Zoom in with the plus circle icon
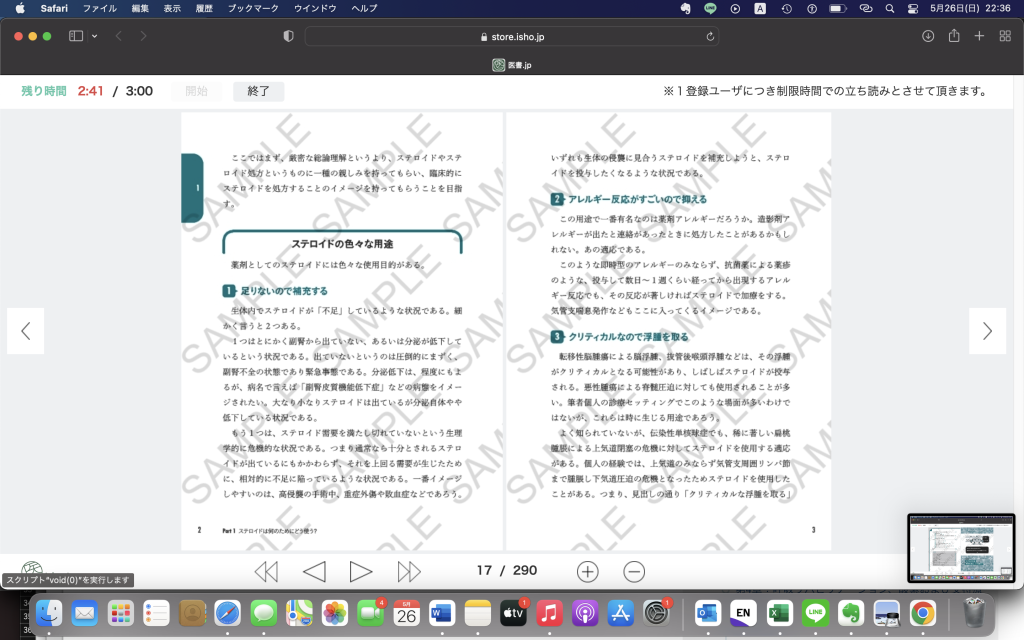 coord(588,571)
